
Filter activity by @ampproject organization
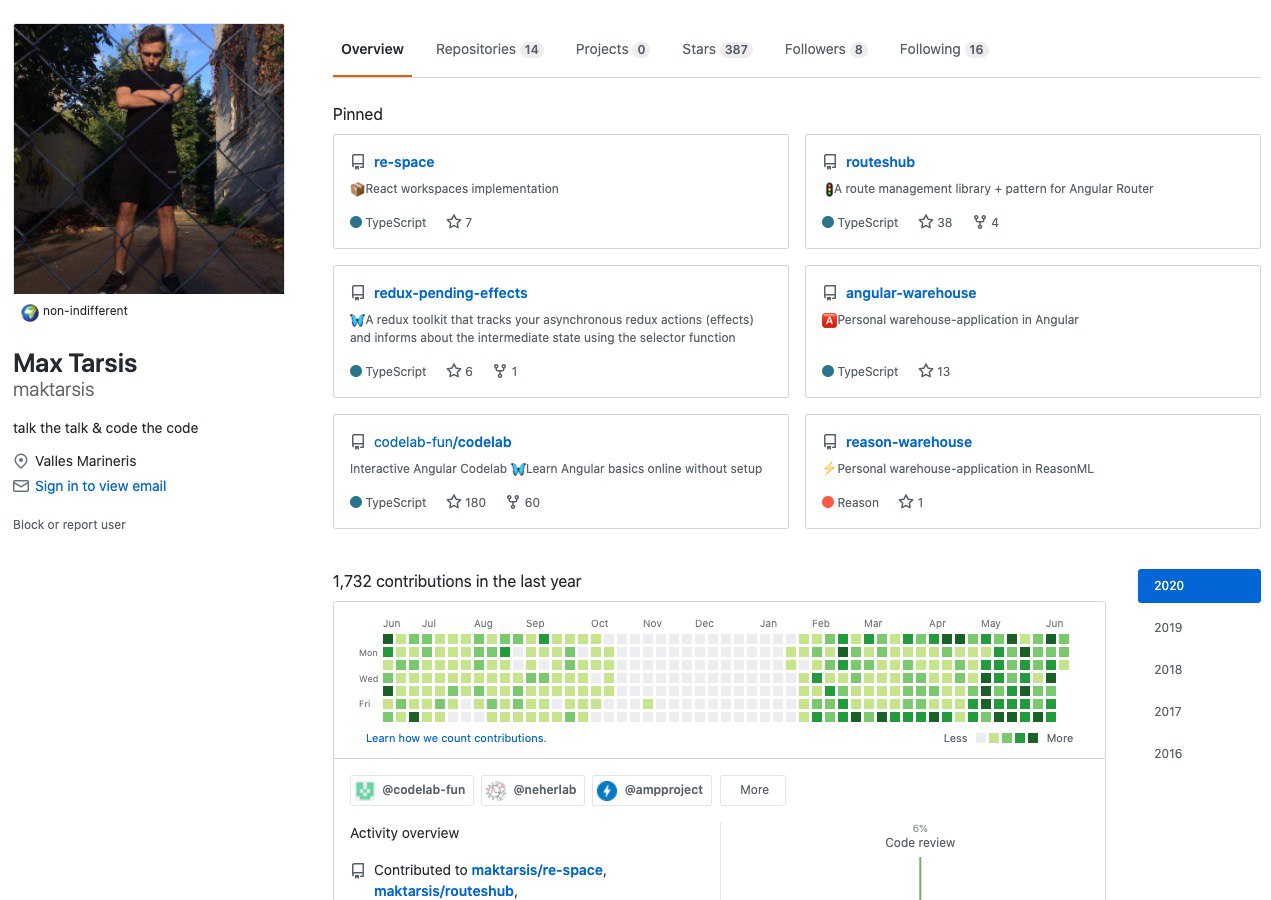(652, 790)
